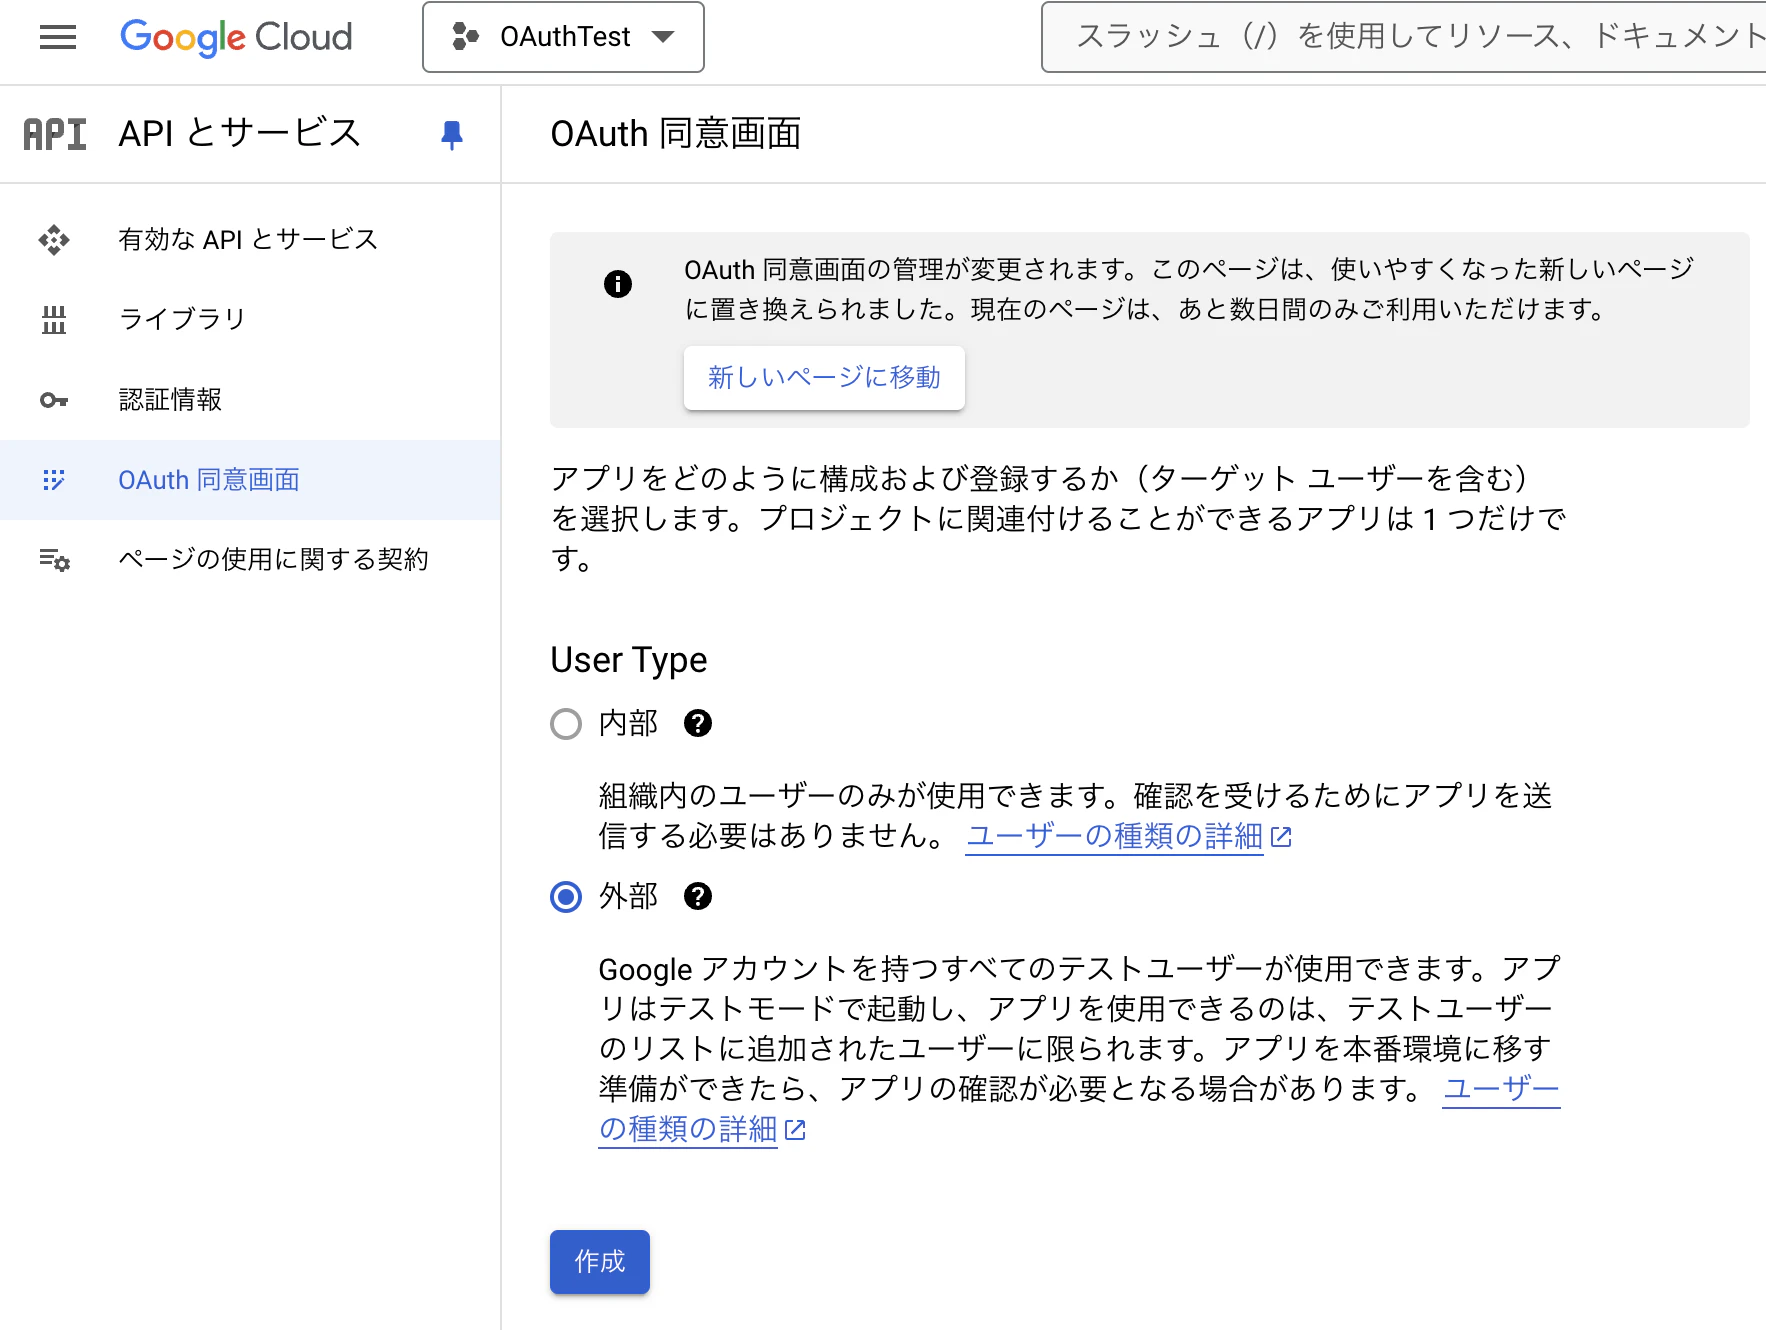
Task: Click the ページの使用に関する契約 icon
Action: pos(54,560)
